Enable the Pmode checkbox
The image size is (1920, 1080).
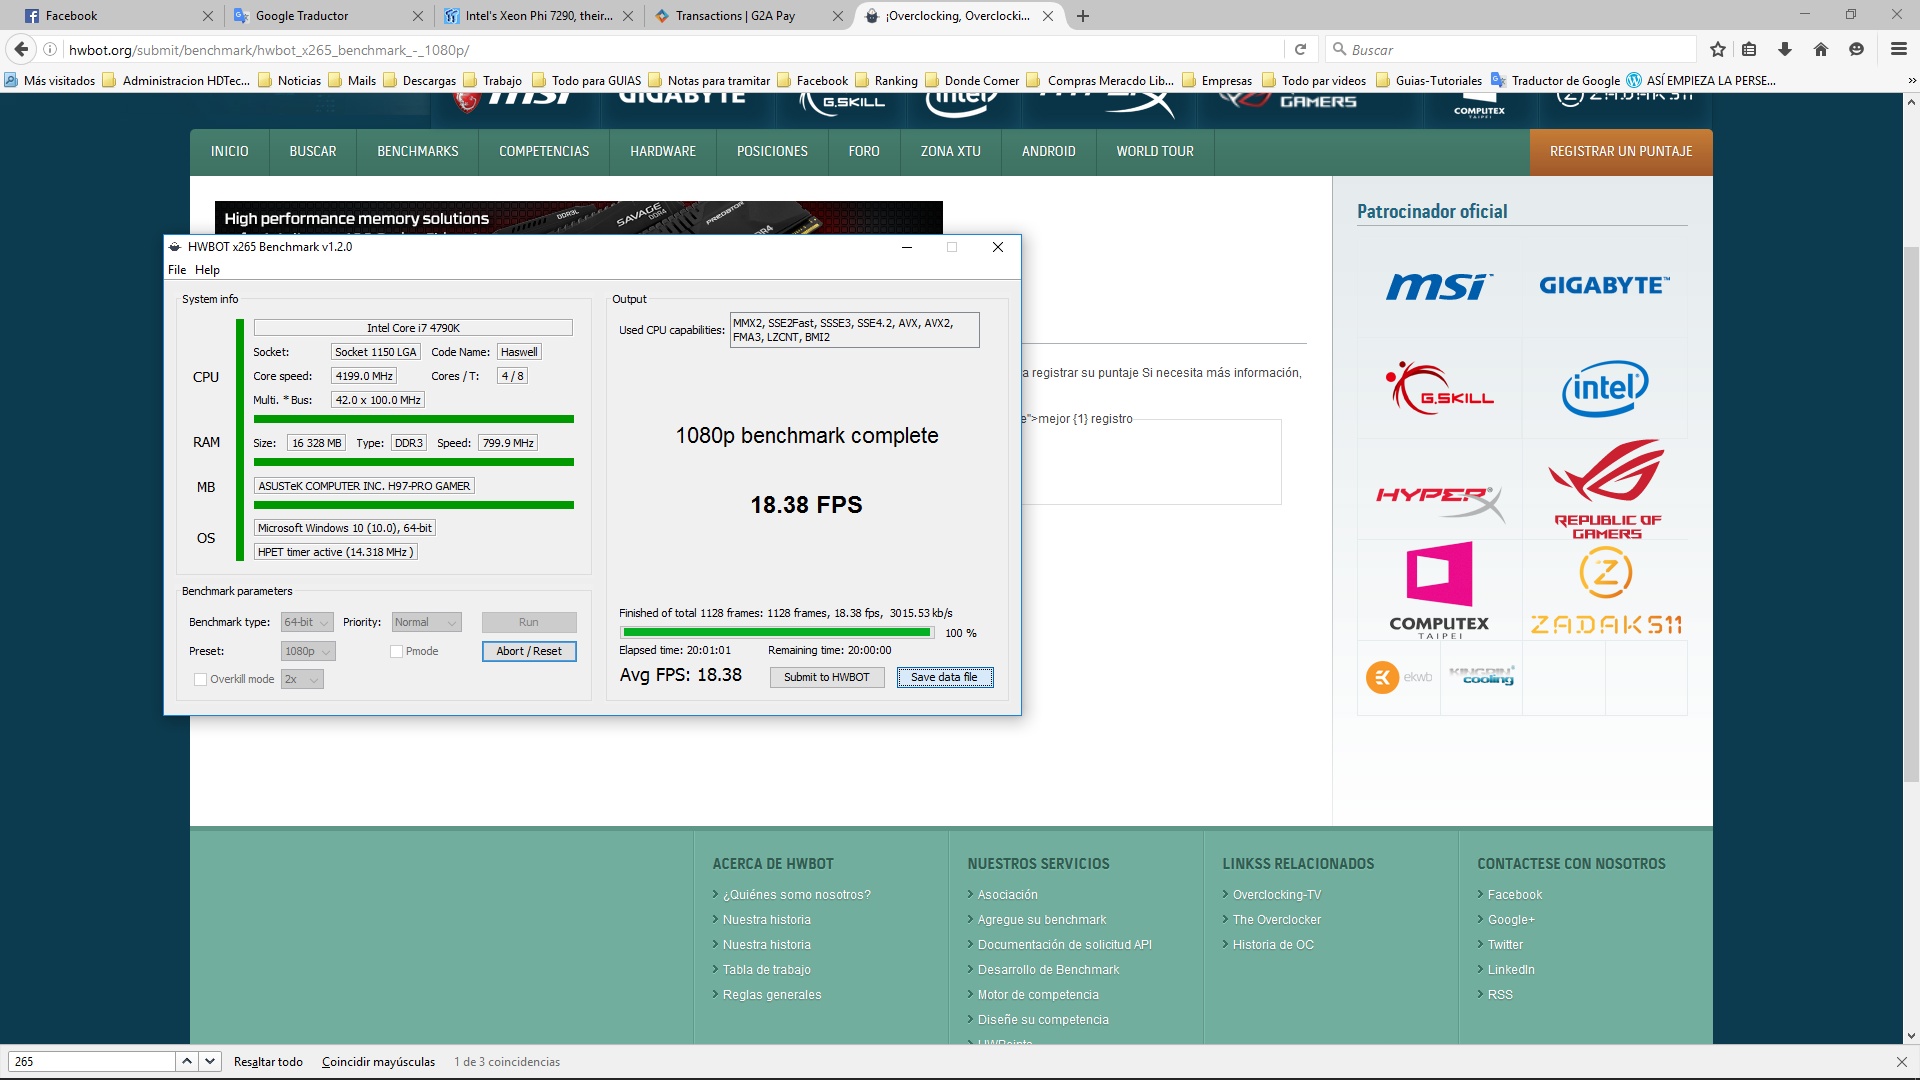pyautogui.click(x=396, y=651)
